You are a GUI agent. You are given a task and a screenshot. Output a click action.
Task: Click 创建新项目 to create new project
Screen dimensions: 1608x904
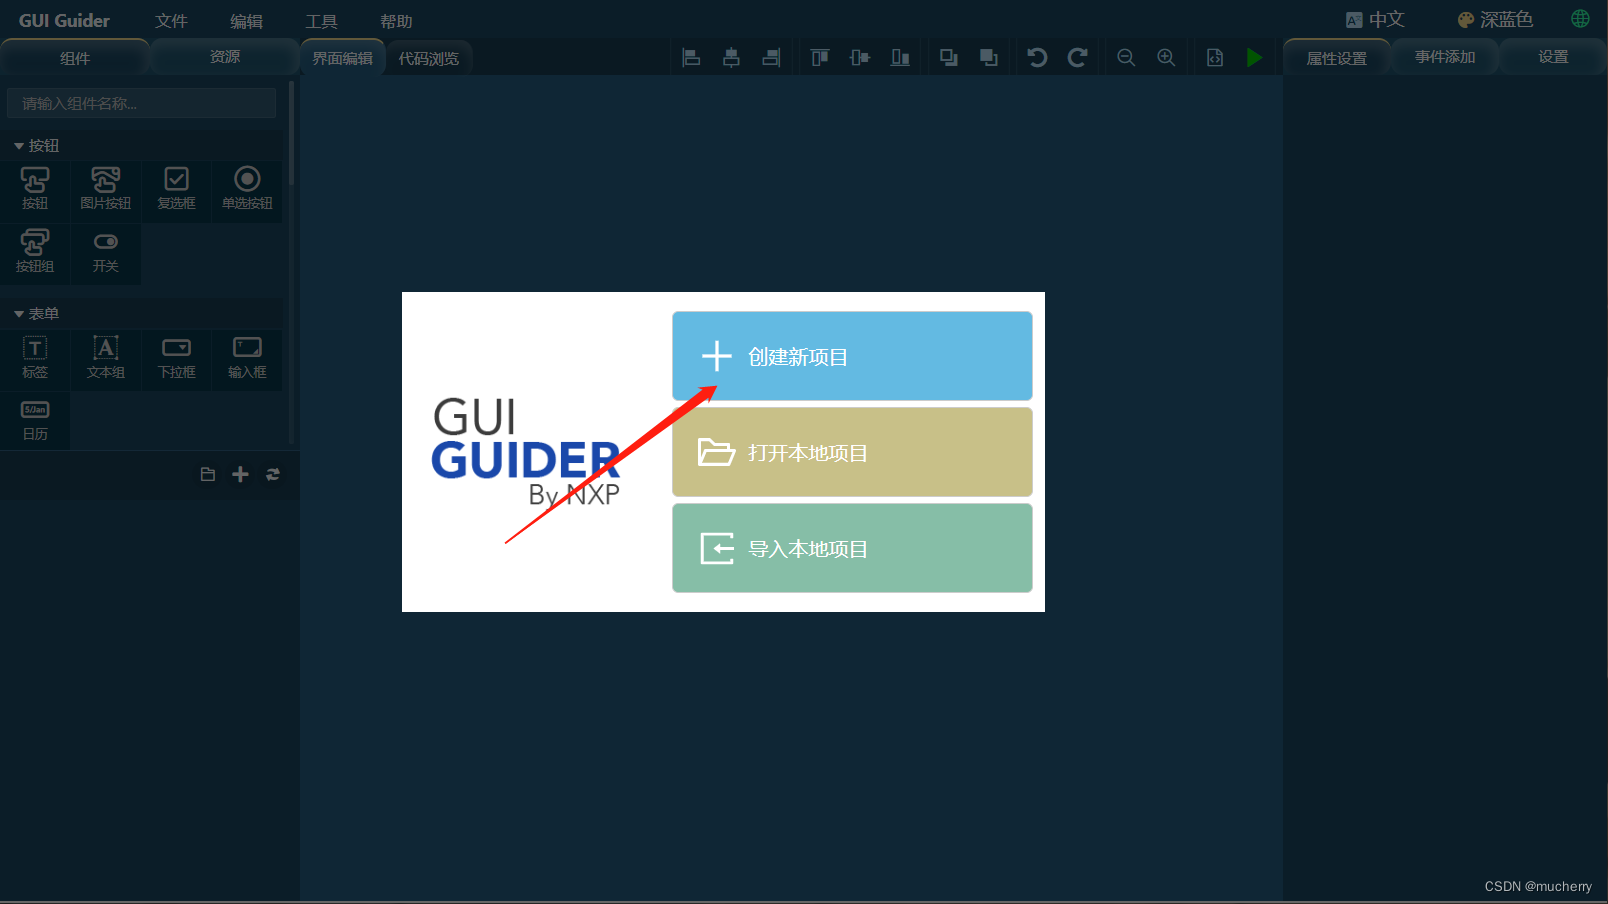852,356
